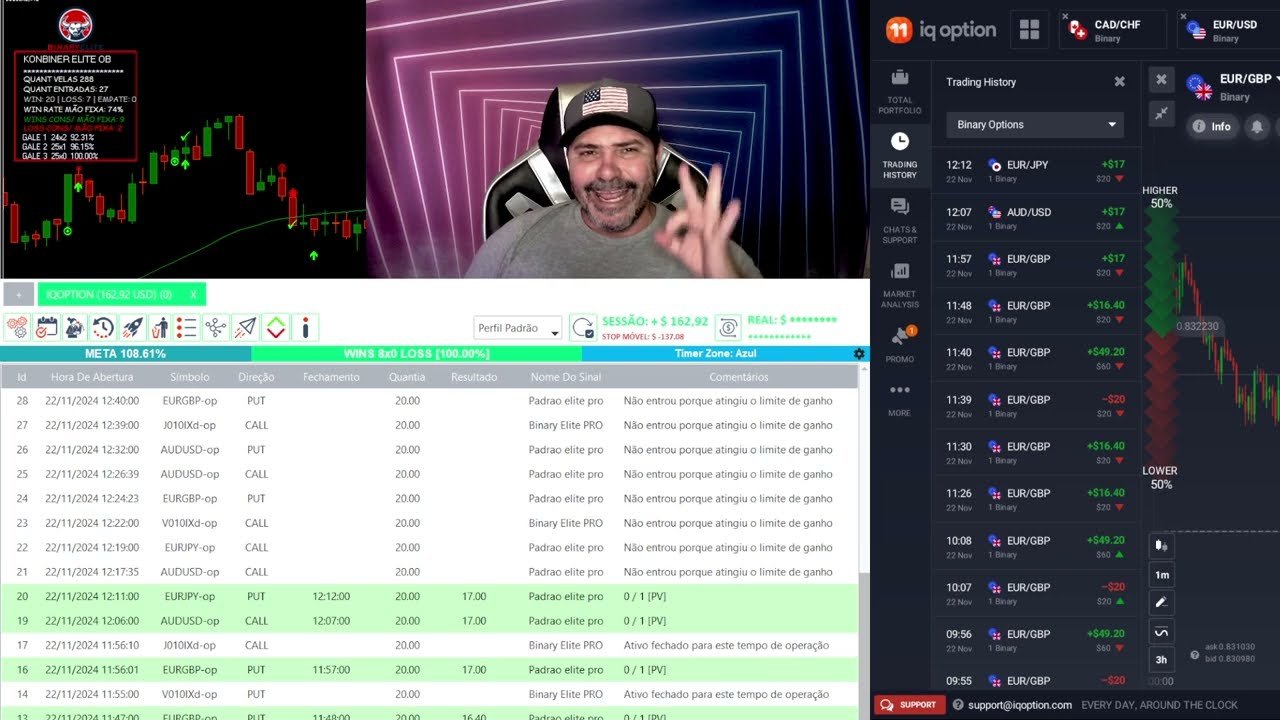The image size is (1280, 720).
Task: Open Market Analysis in IQ Option sidebar
Action: coord(900,286)
